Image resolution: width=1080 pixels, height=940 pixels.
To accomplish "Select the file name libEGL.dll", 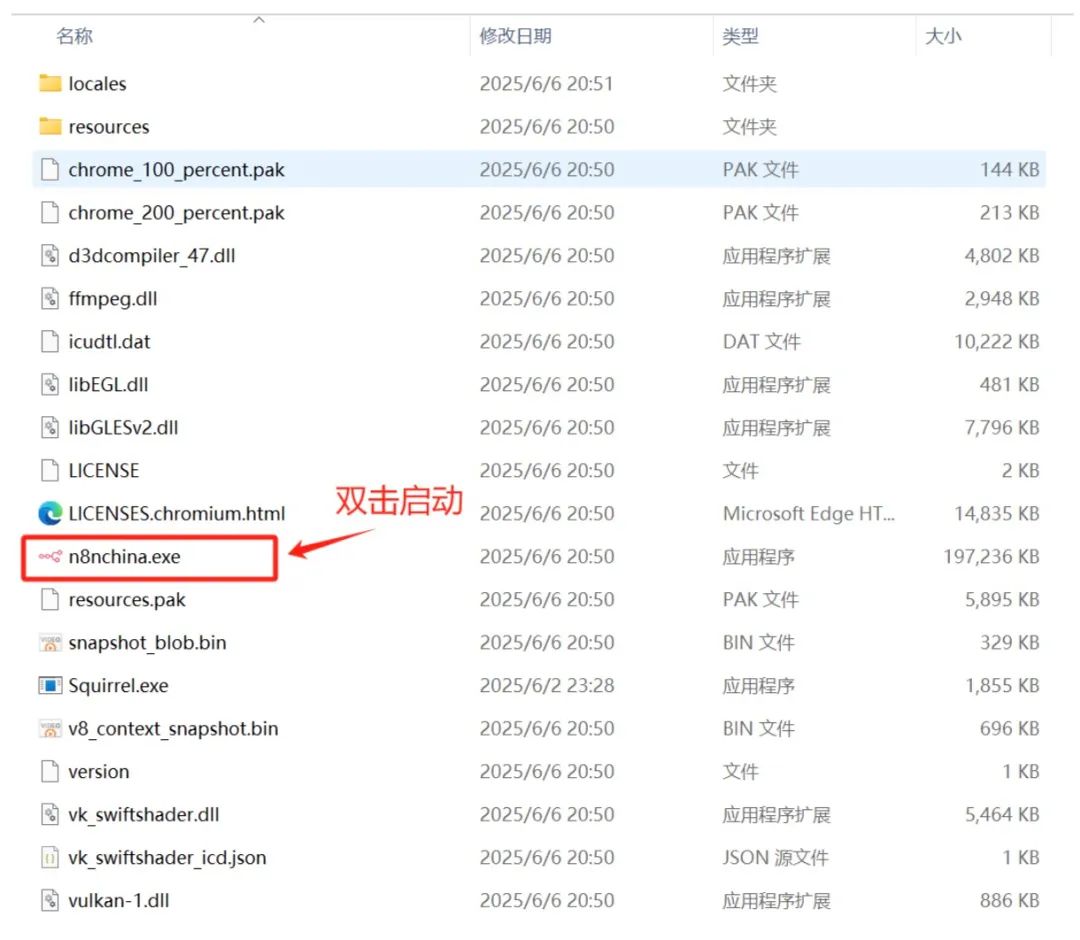I will tap(108, 384).
